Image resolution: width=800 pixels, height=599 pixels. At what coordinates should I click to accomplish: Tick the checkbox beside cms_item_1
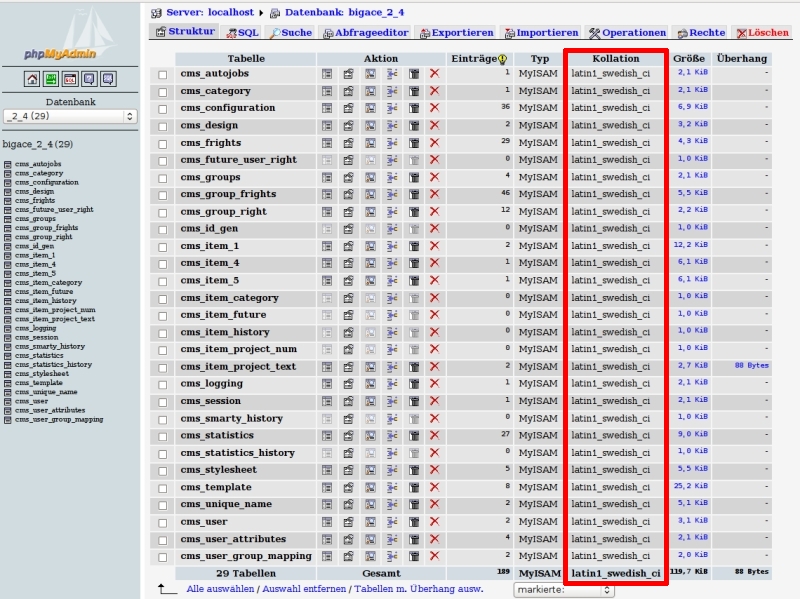click(x=162, y=246)
